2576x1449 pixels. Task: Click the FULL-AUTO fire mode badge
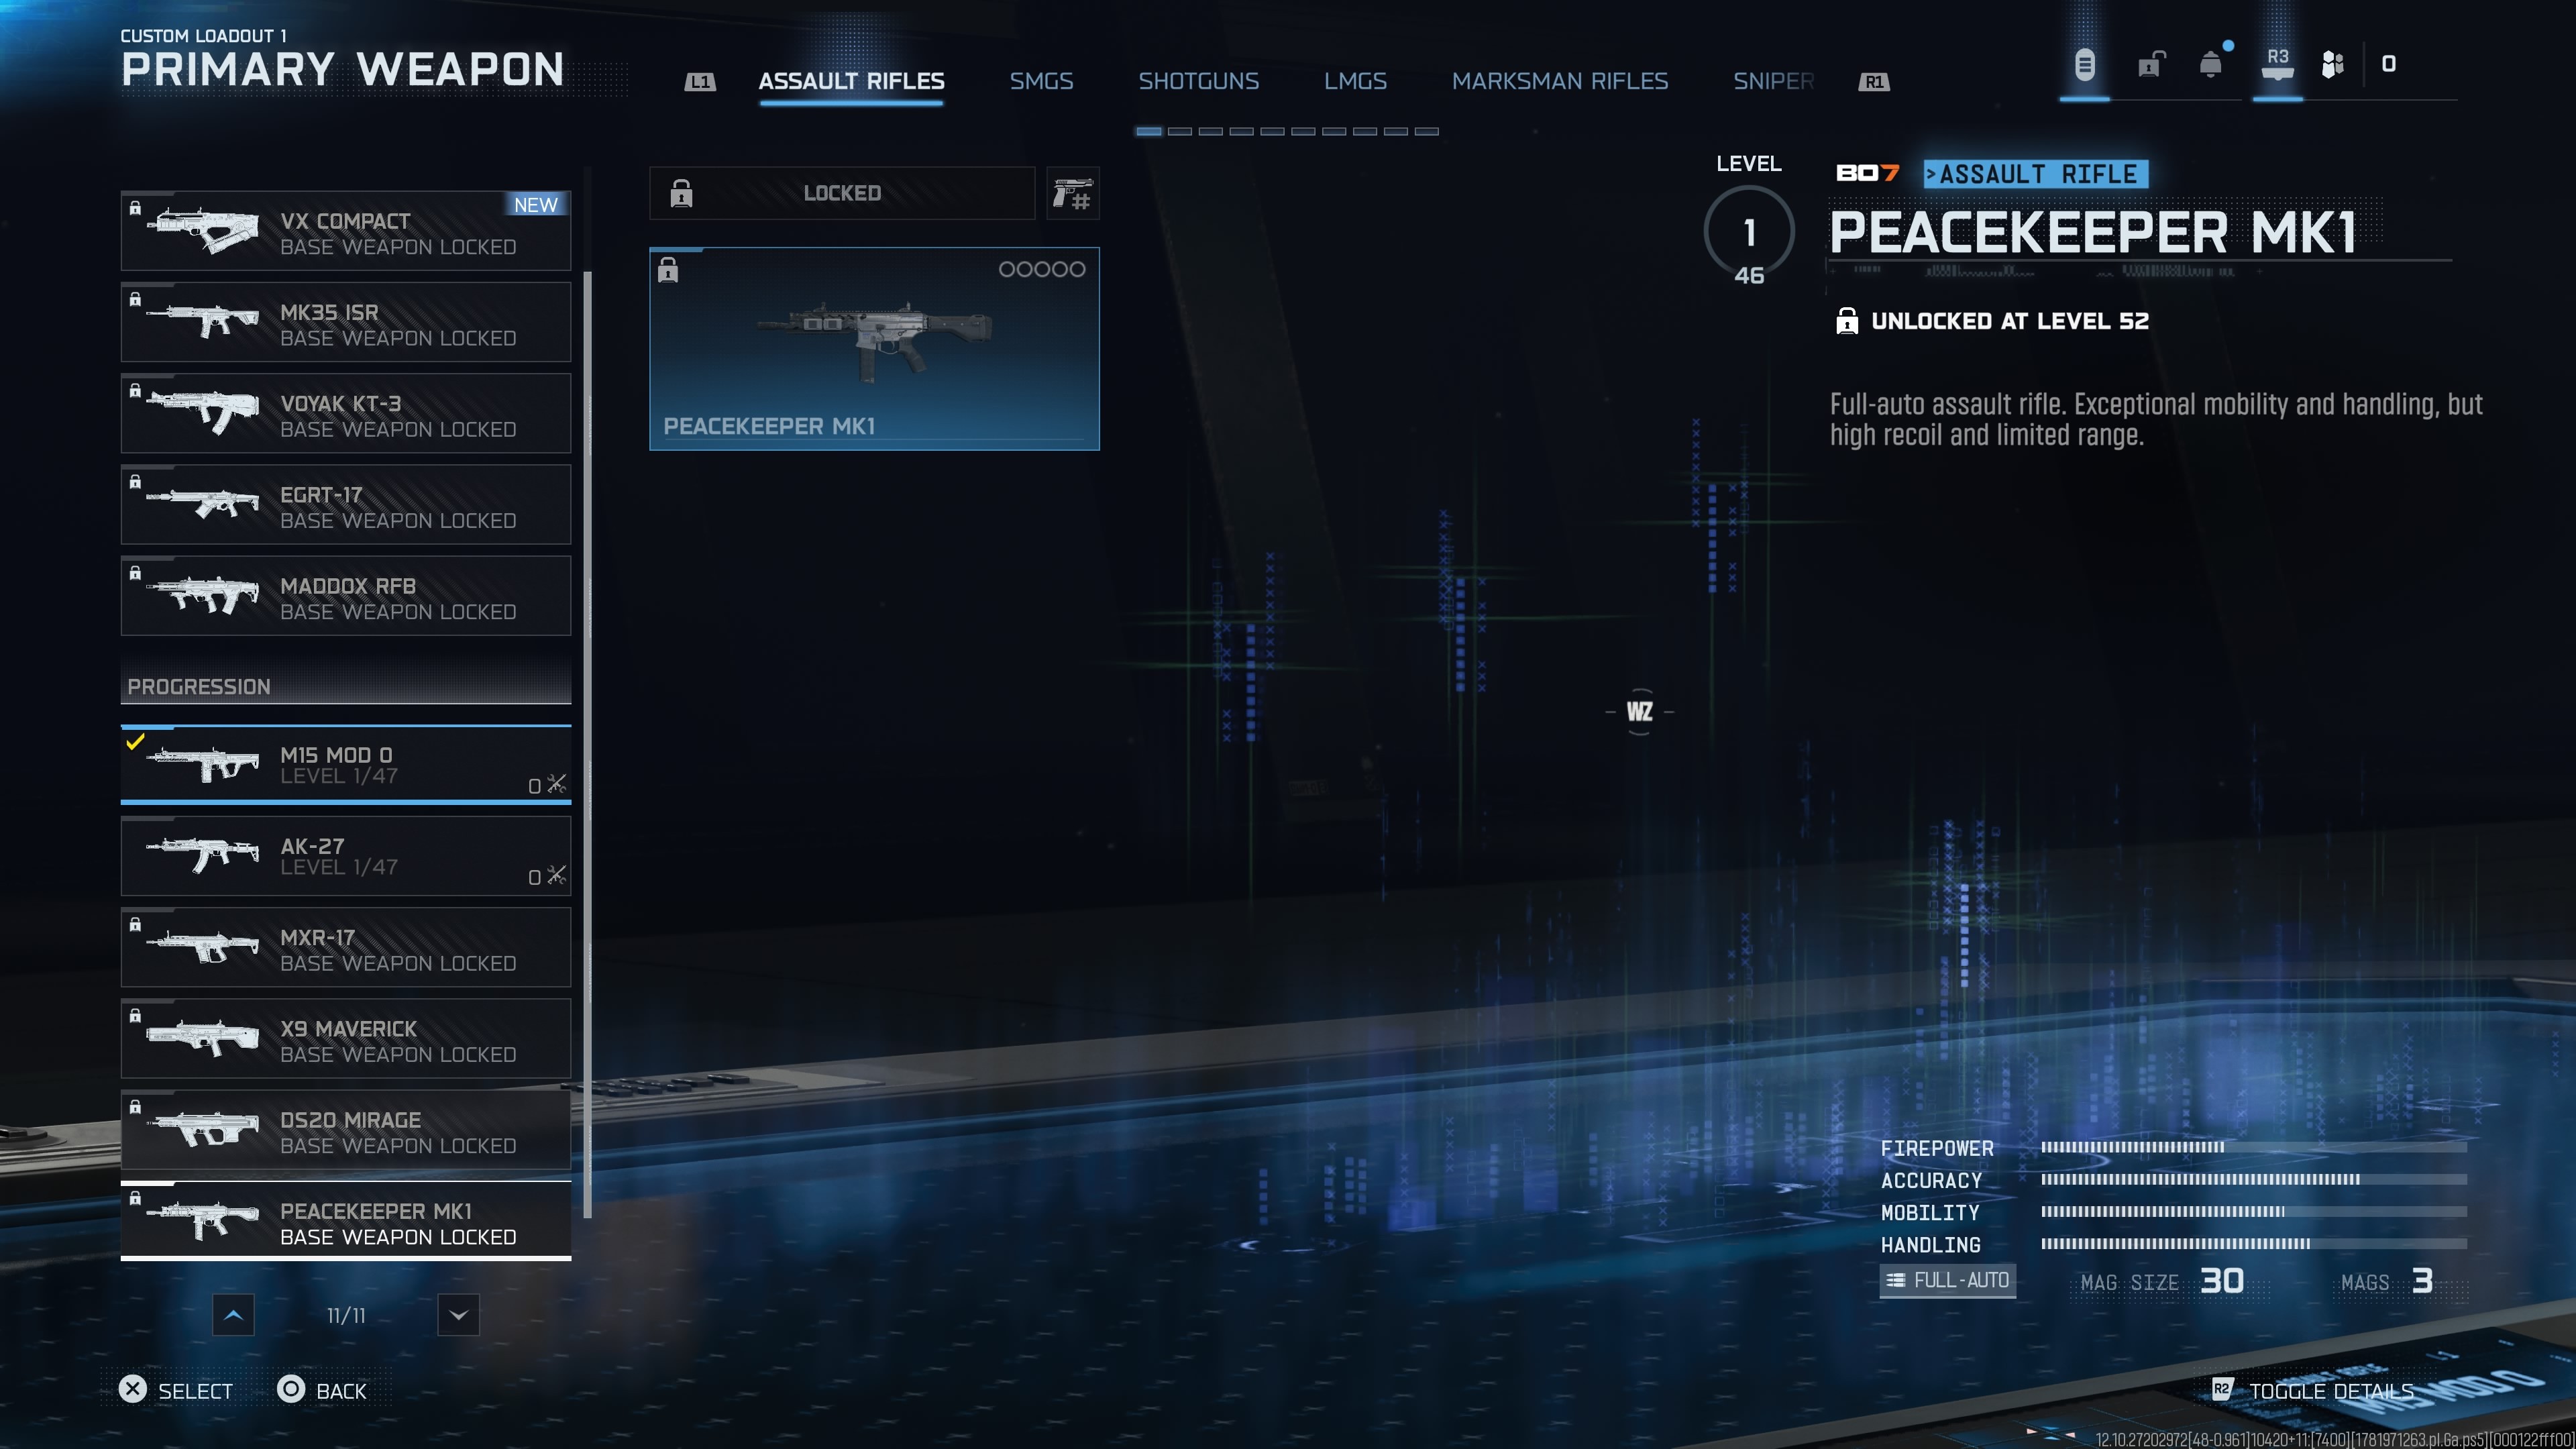1947,1281
